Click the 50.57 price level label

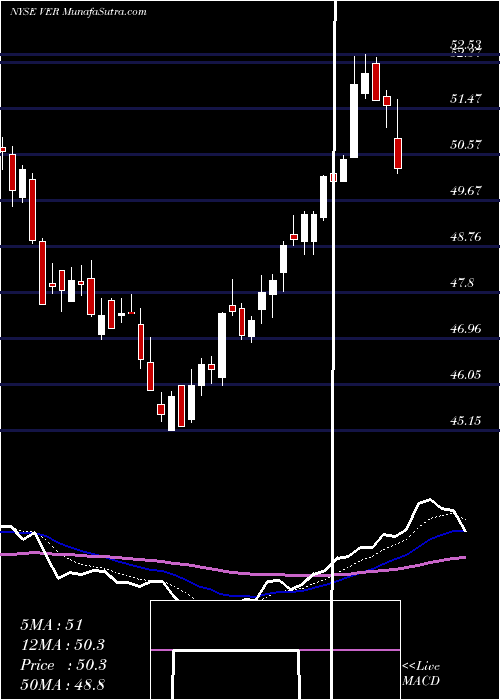[x=466, y=145]
